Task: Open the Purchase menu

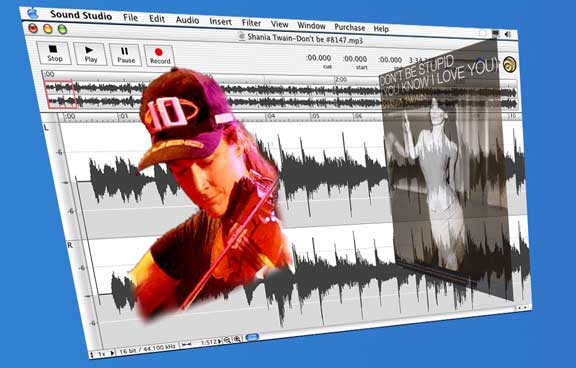Action: [x=349, y=27]
